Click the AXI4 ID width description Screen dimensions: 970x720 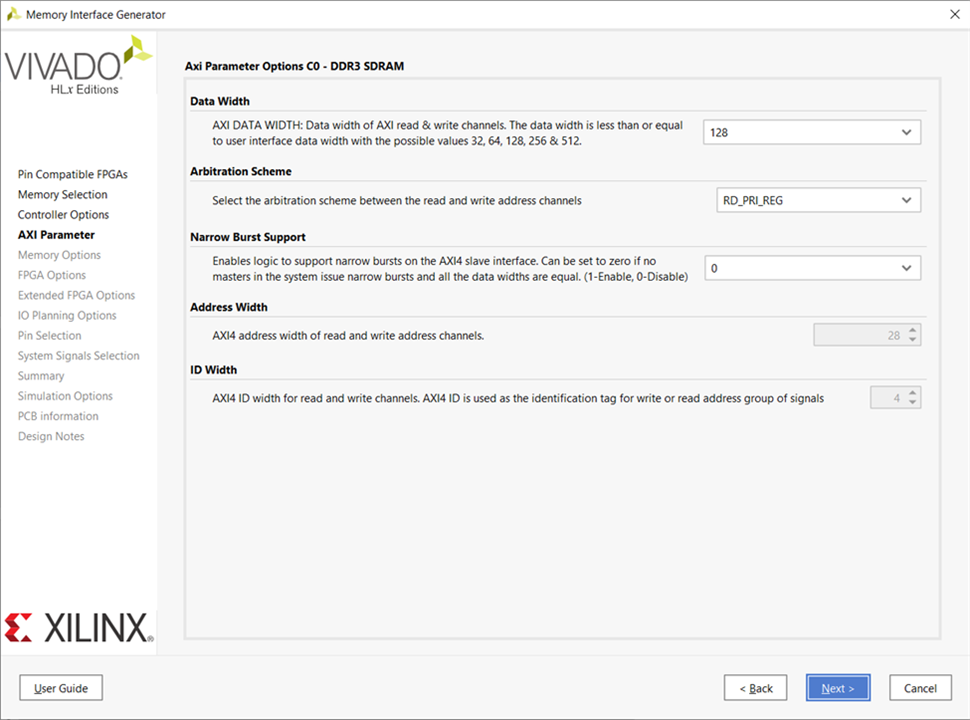(518, 398)
